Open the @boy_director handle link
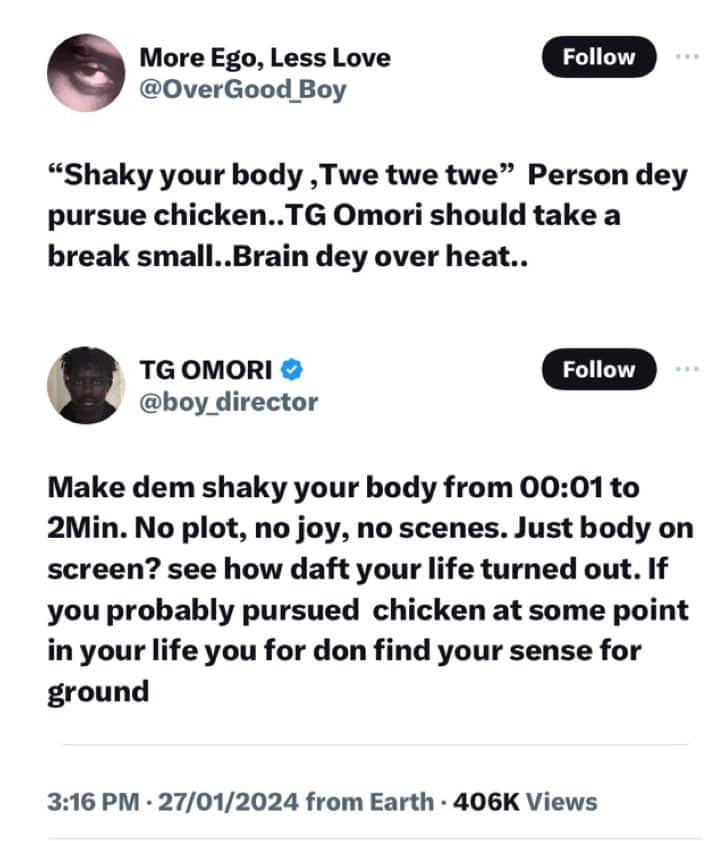 point(229,402)
